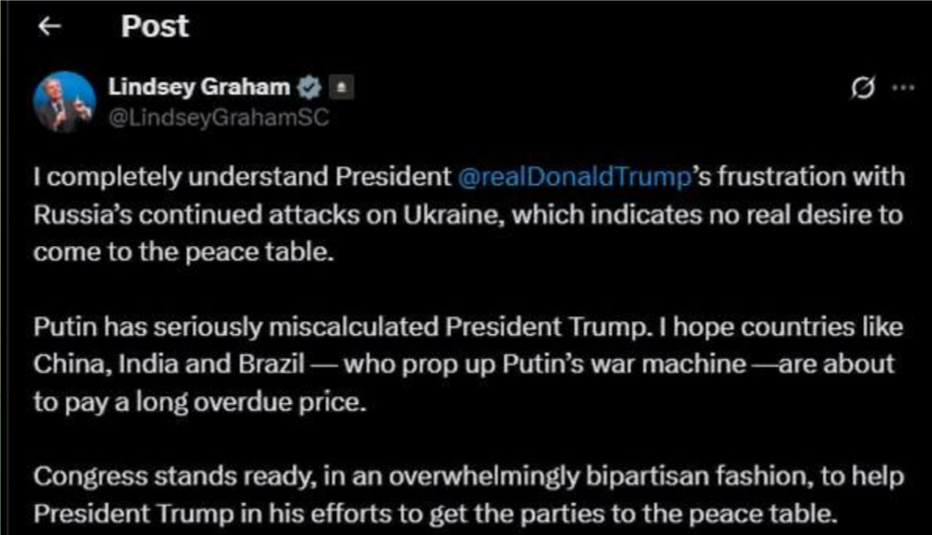Follow the @realDonaldTrump mention link

coord(574,177)
